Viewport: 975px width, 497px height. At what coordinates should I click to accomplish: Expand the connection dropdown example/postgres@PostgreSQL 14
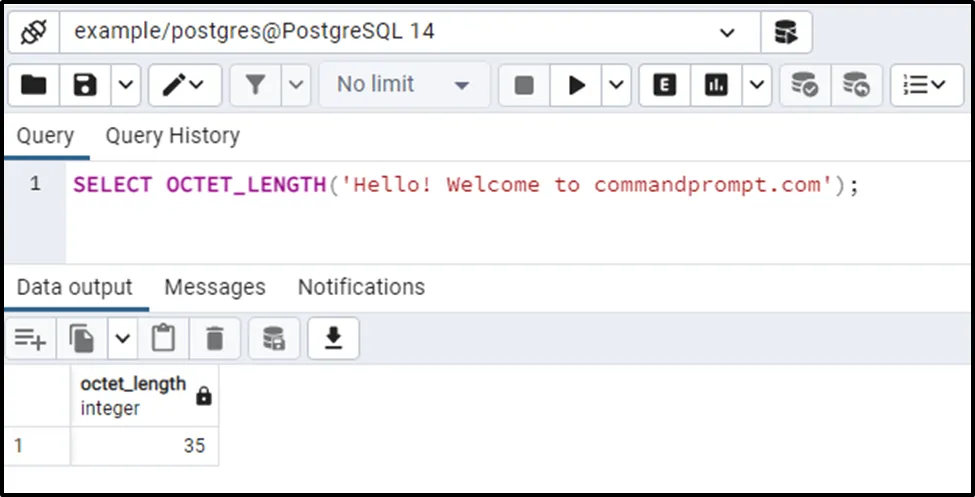click(x=727, y=32)
